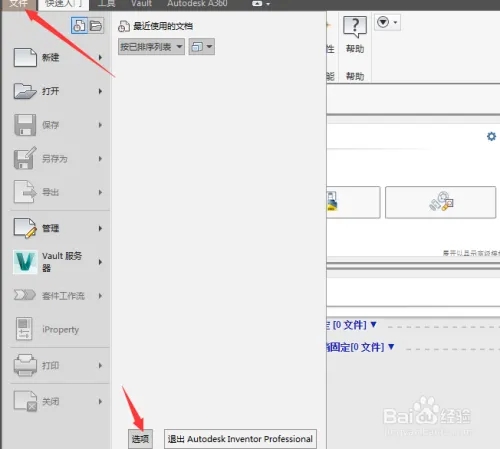Click 退出 Autodesk Inventor Professional button
Screen dimensions: 500x449
[x=240, y=439]
